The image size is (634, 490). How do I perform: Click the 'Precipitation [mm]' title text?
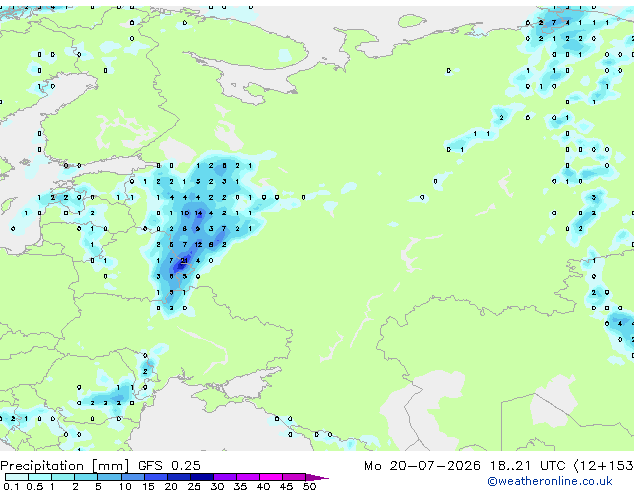point(65,466)
